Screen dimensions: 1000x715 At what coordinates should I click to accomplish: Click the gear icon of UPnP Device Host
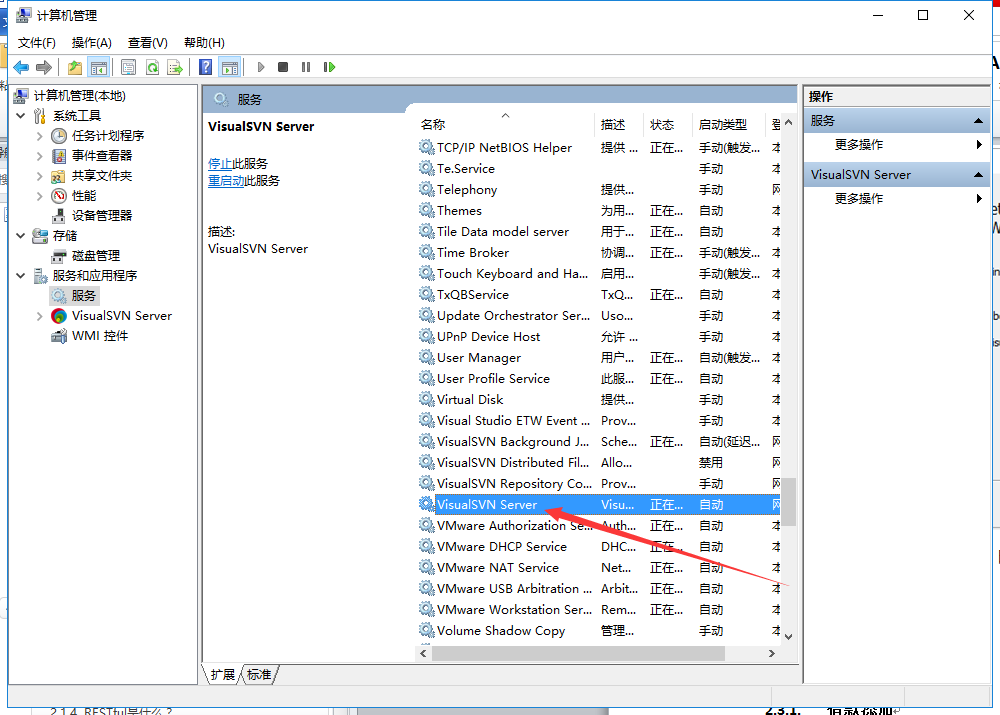pos(427,336)
